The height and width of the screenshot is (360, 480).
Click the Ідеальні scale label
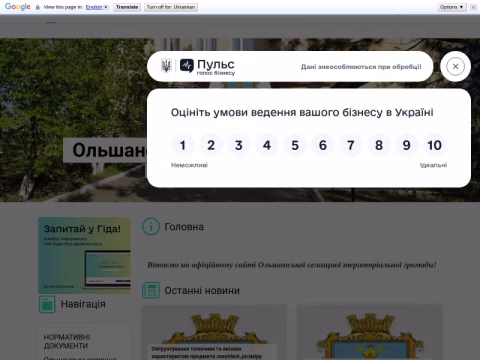[x=433, y=165]
